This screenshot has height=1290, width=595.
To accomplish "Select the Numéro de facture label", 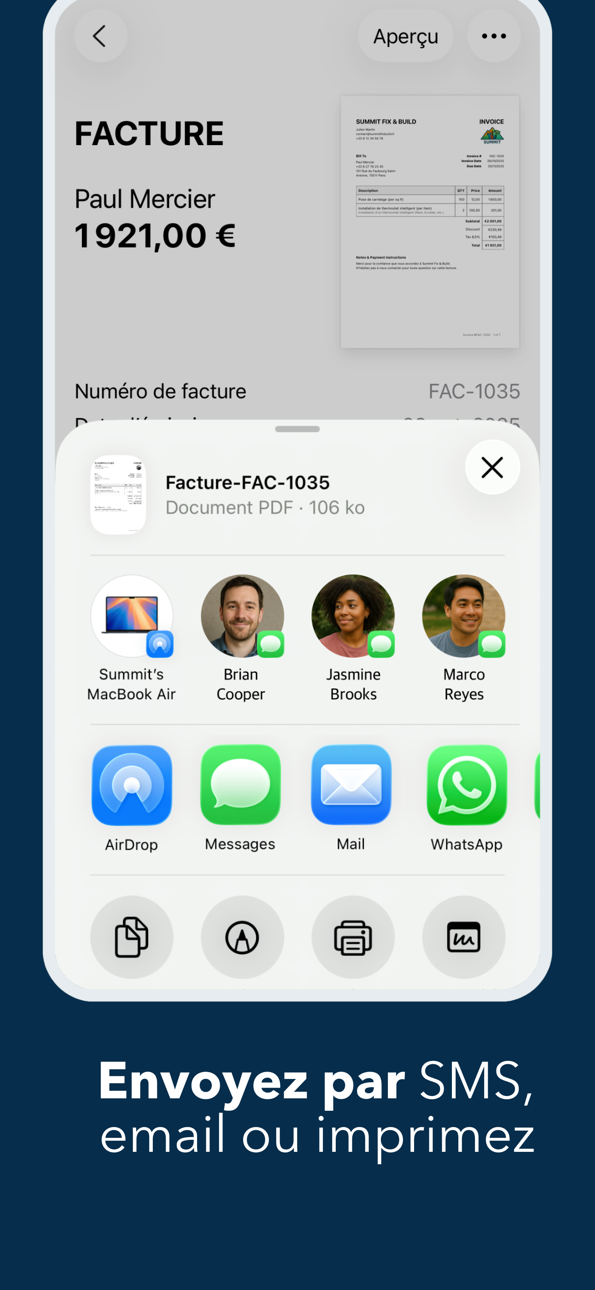I will [x=160, y=391].
